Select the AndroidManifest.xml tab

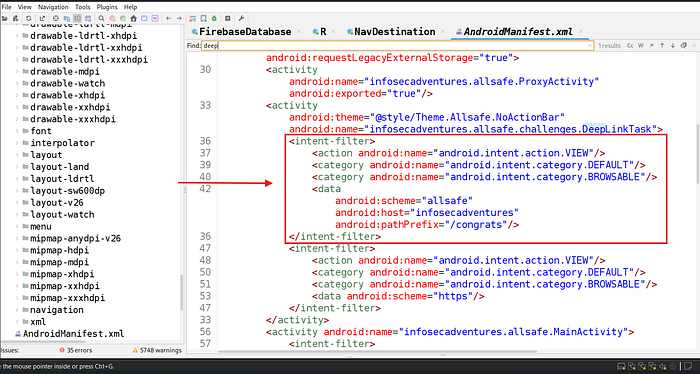(x=515, y=32)
